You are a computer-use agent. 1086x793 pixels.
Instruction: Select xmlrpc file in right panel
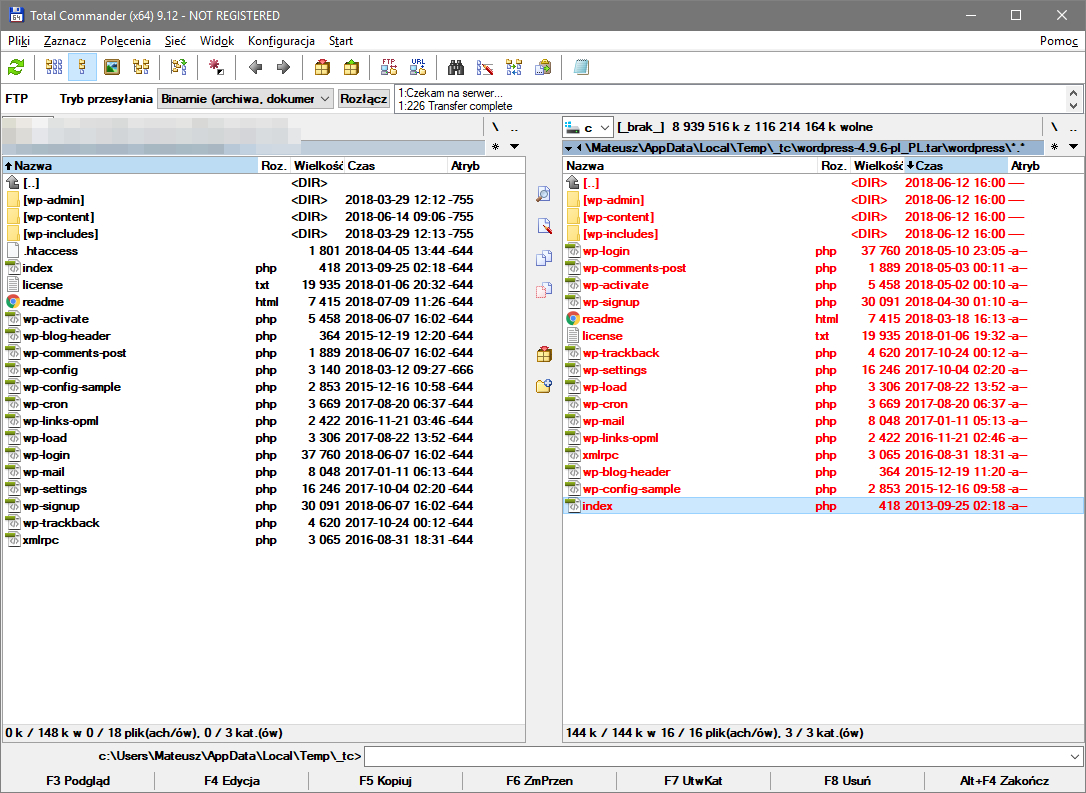coord(823,455)
